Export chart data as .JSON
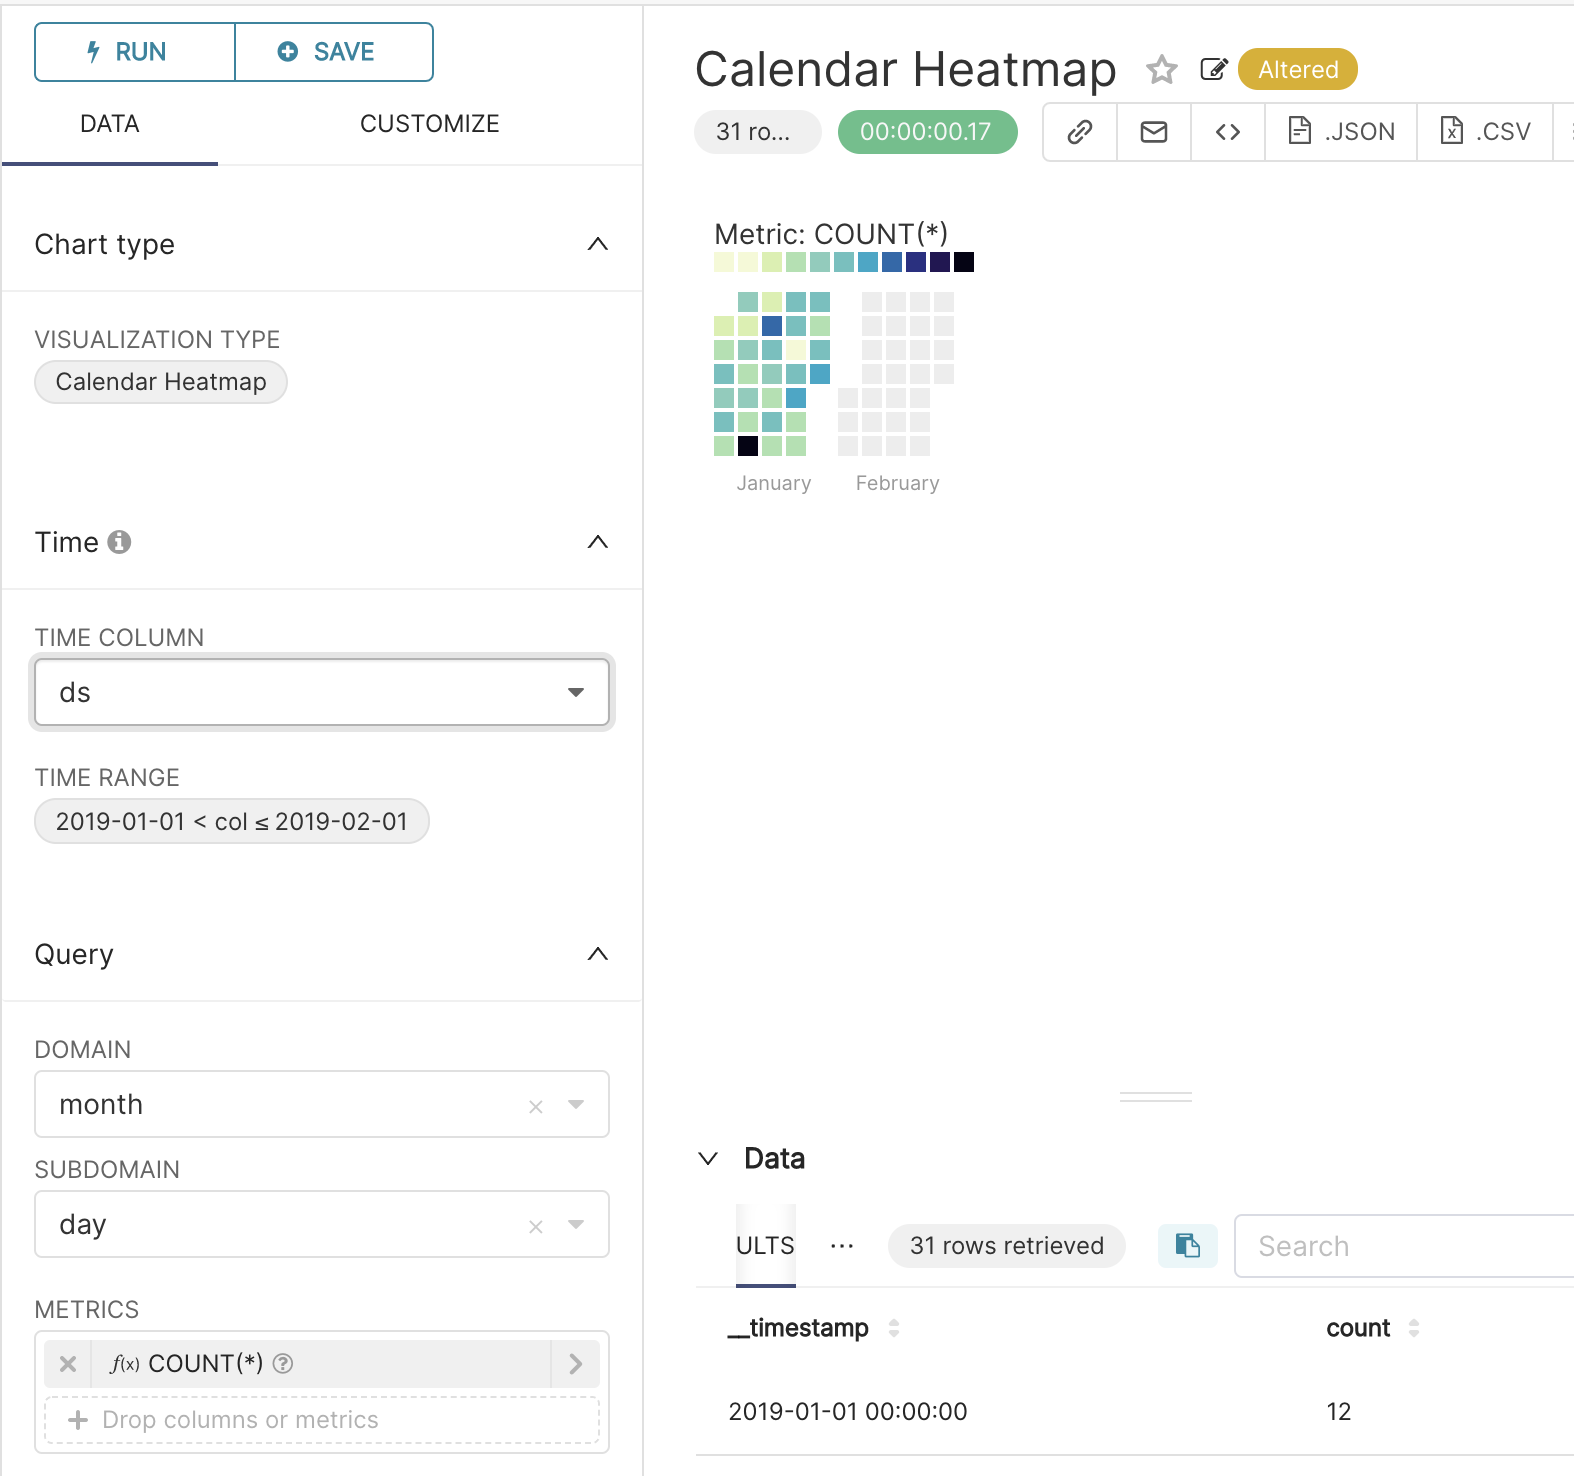1574x1476 pixels. click(x=1341, y=132)
